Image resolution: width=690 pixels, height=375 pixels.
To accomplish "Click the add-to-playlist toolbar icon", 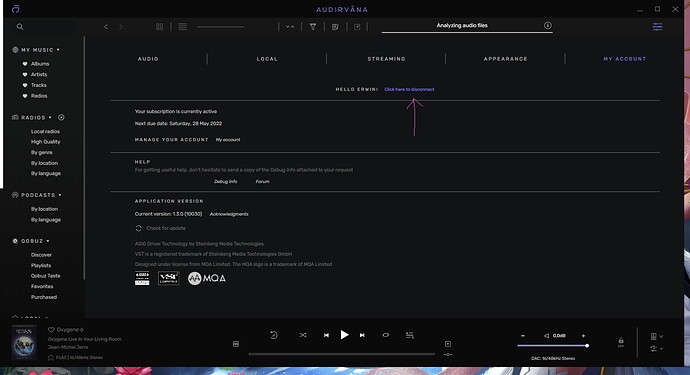I will point(357,27).
